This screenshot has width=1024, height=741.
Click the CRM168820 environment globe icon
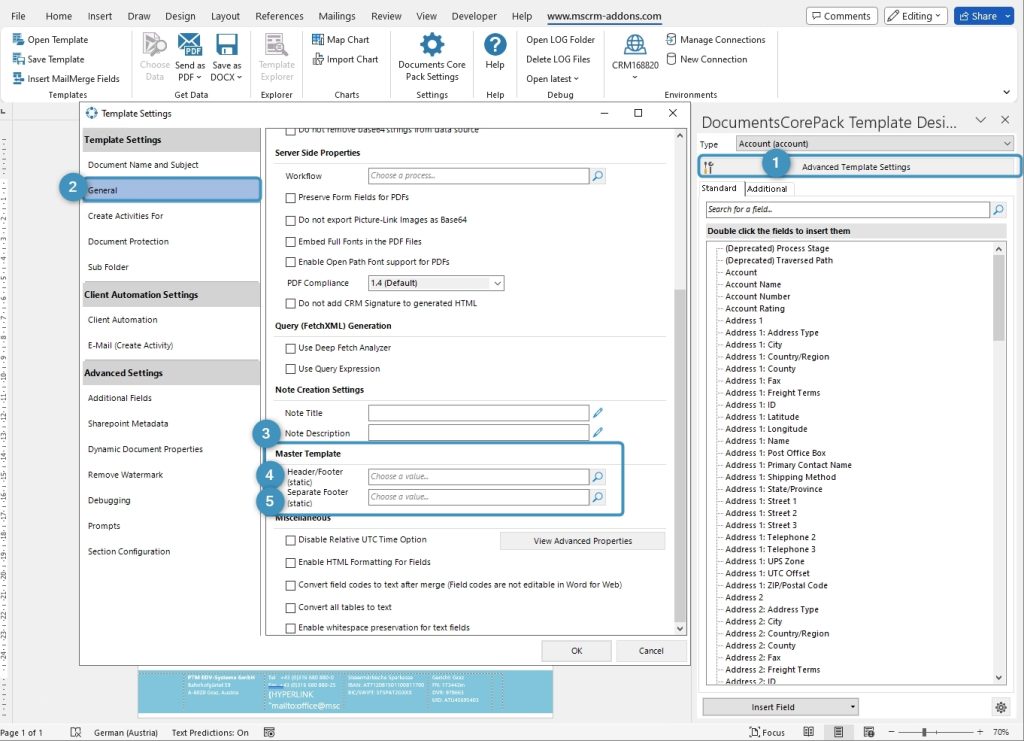(x=635, y=44)
